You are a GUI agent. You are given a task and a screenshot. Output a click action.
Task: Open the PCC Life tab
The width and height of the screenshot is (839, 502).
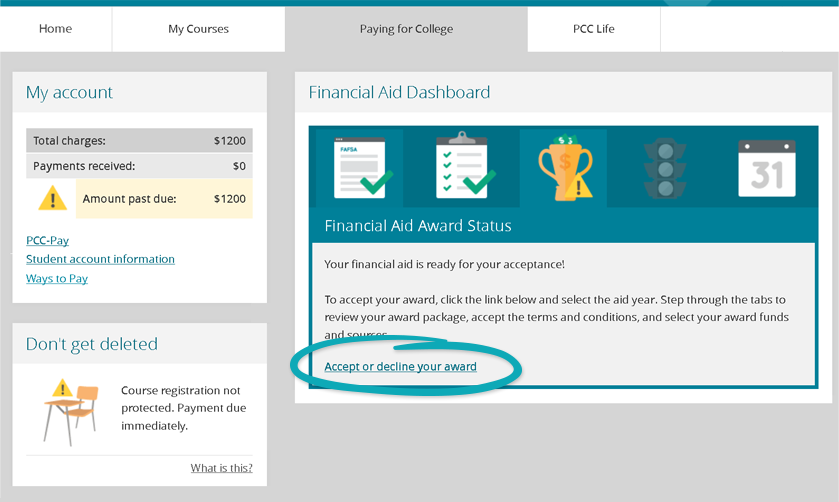click(594, 29)
